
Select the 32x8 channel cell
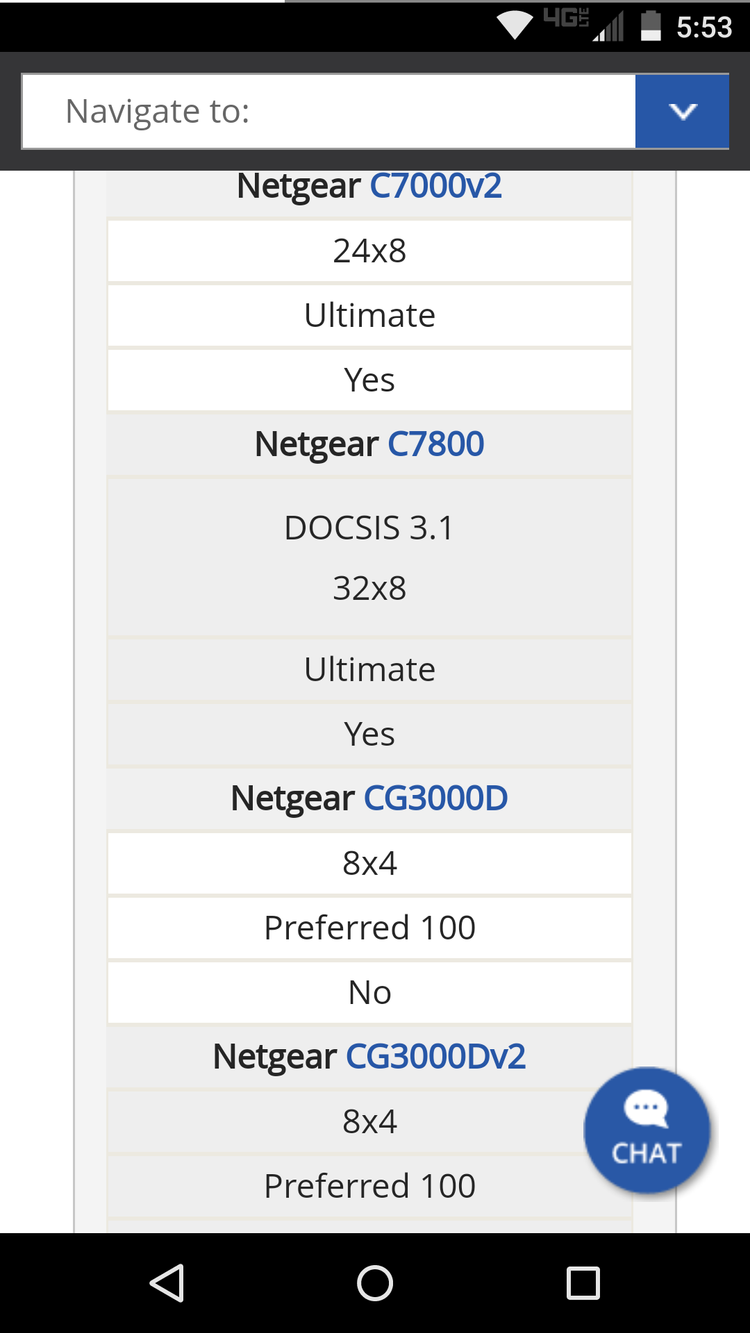[x=369, y=588]
